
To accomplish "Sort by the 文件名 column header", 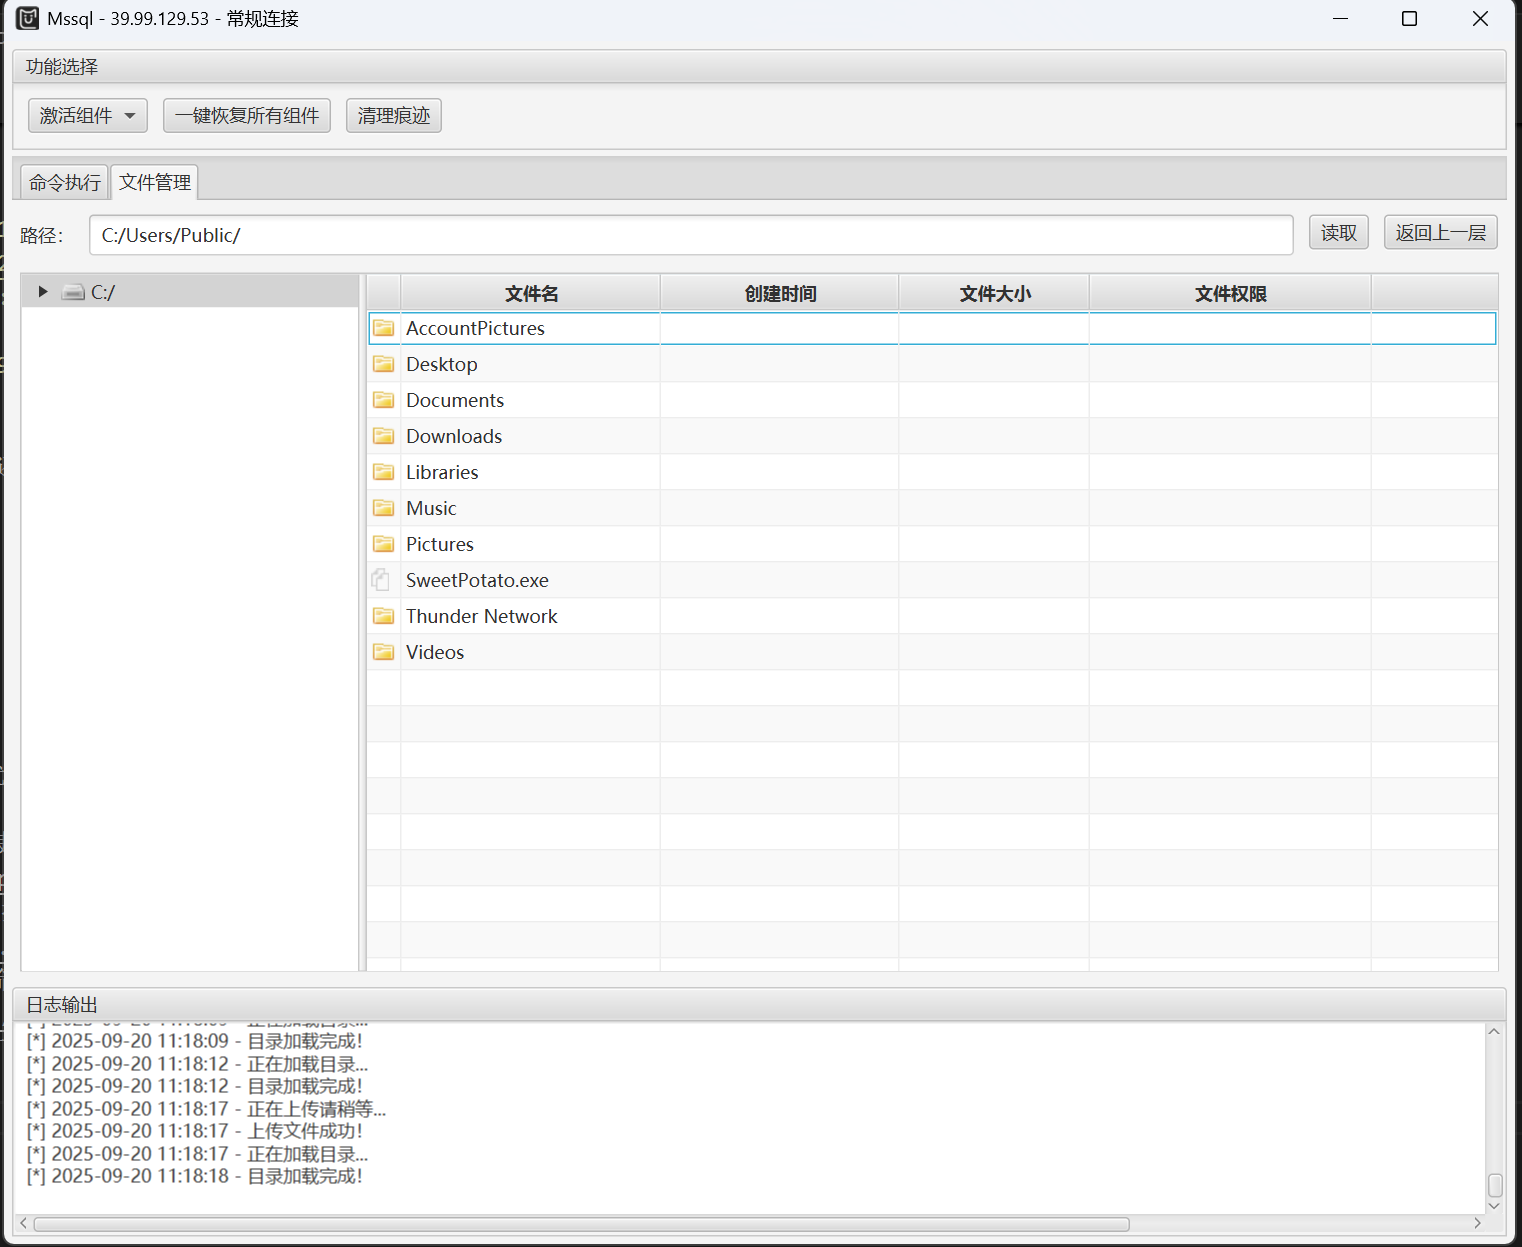I will [x=531, y=294].
